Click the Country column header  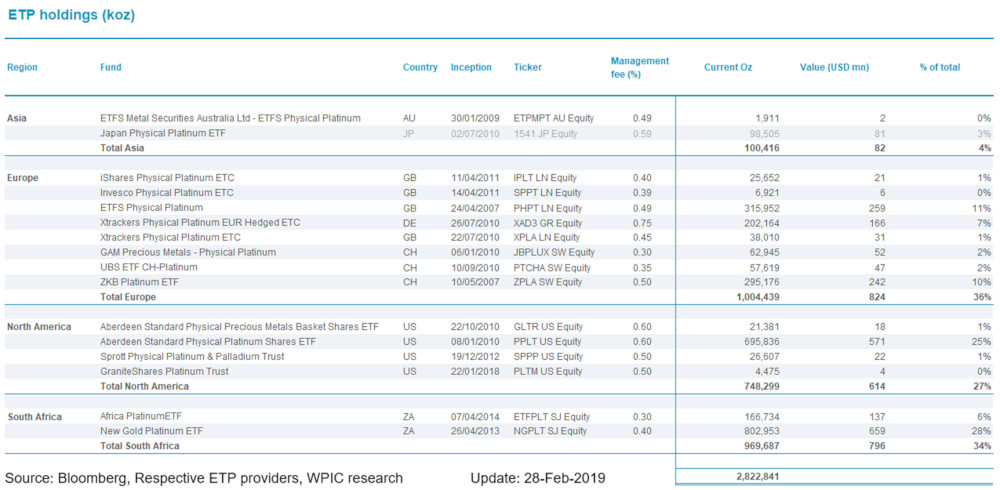tap(420, 68)
